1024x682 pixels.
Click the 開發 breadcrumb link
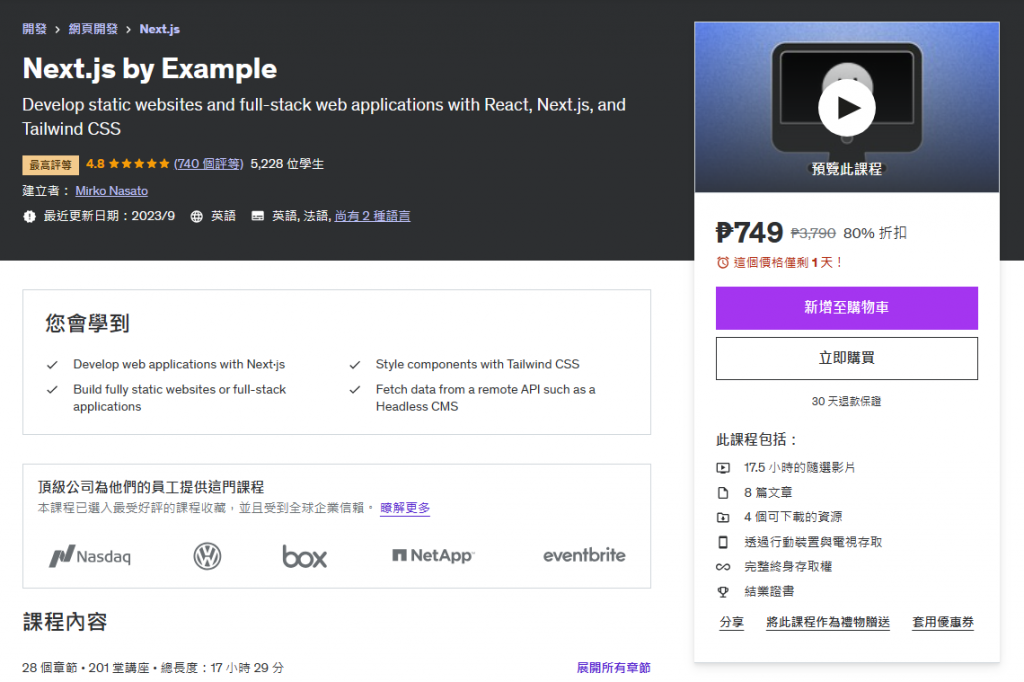click(x=35, y=29)
